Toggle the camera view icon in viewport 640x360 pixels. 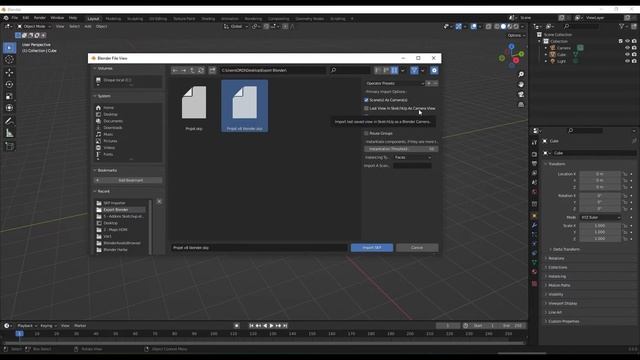click(x=521, y=94)
